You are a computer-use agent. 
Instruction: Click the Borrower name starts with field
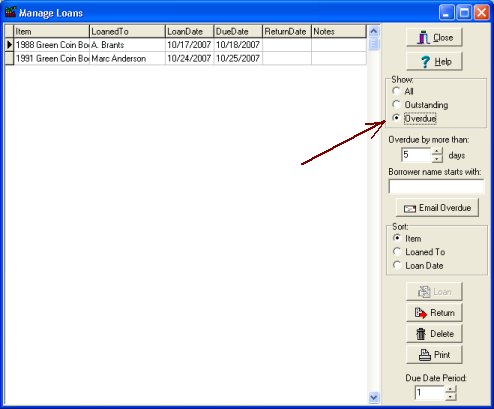coord(436,186)
